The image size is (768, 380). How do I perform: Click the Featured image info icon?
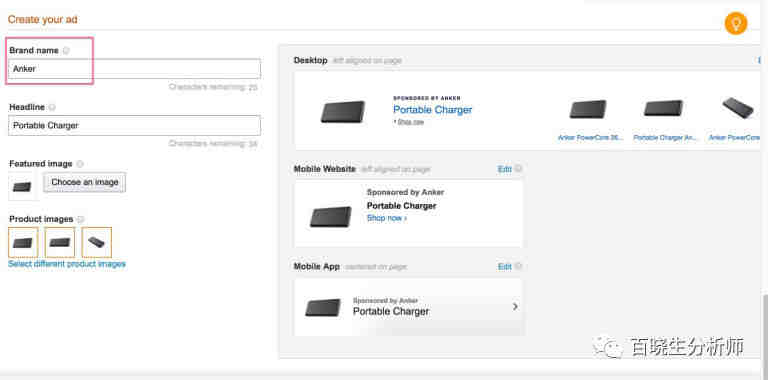tap(80, 164)
